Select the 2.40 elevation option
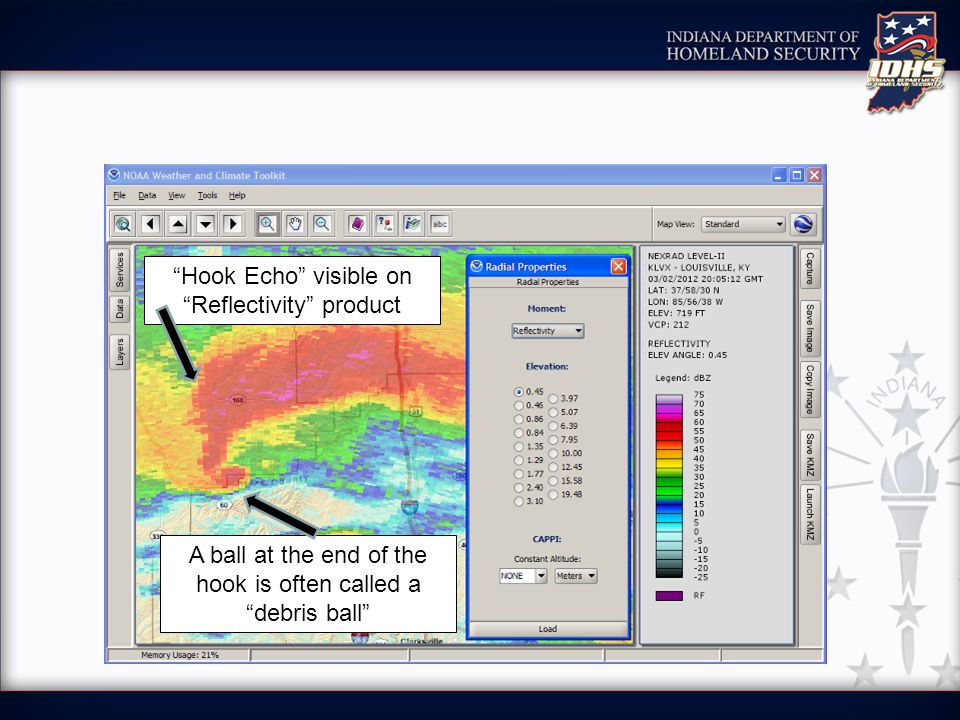960x720 pixels. tap(519, 488)
